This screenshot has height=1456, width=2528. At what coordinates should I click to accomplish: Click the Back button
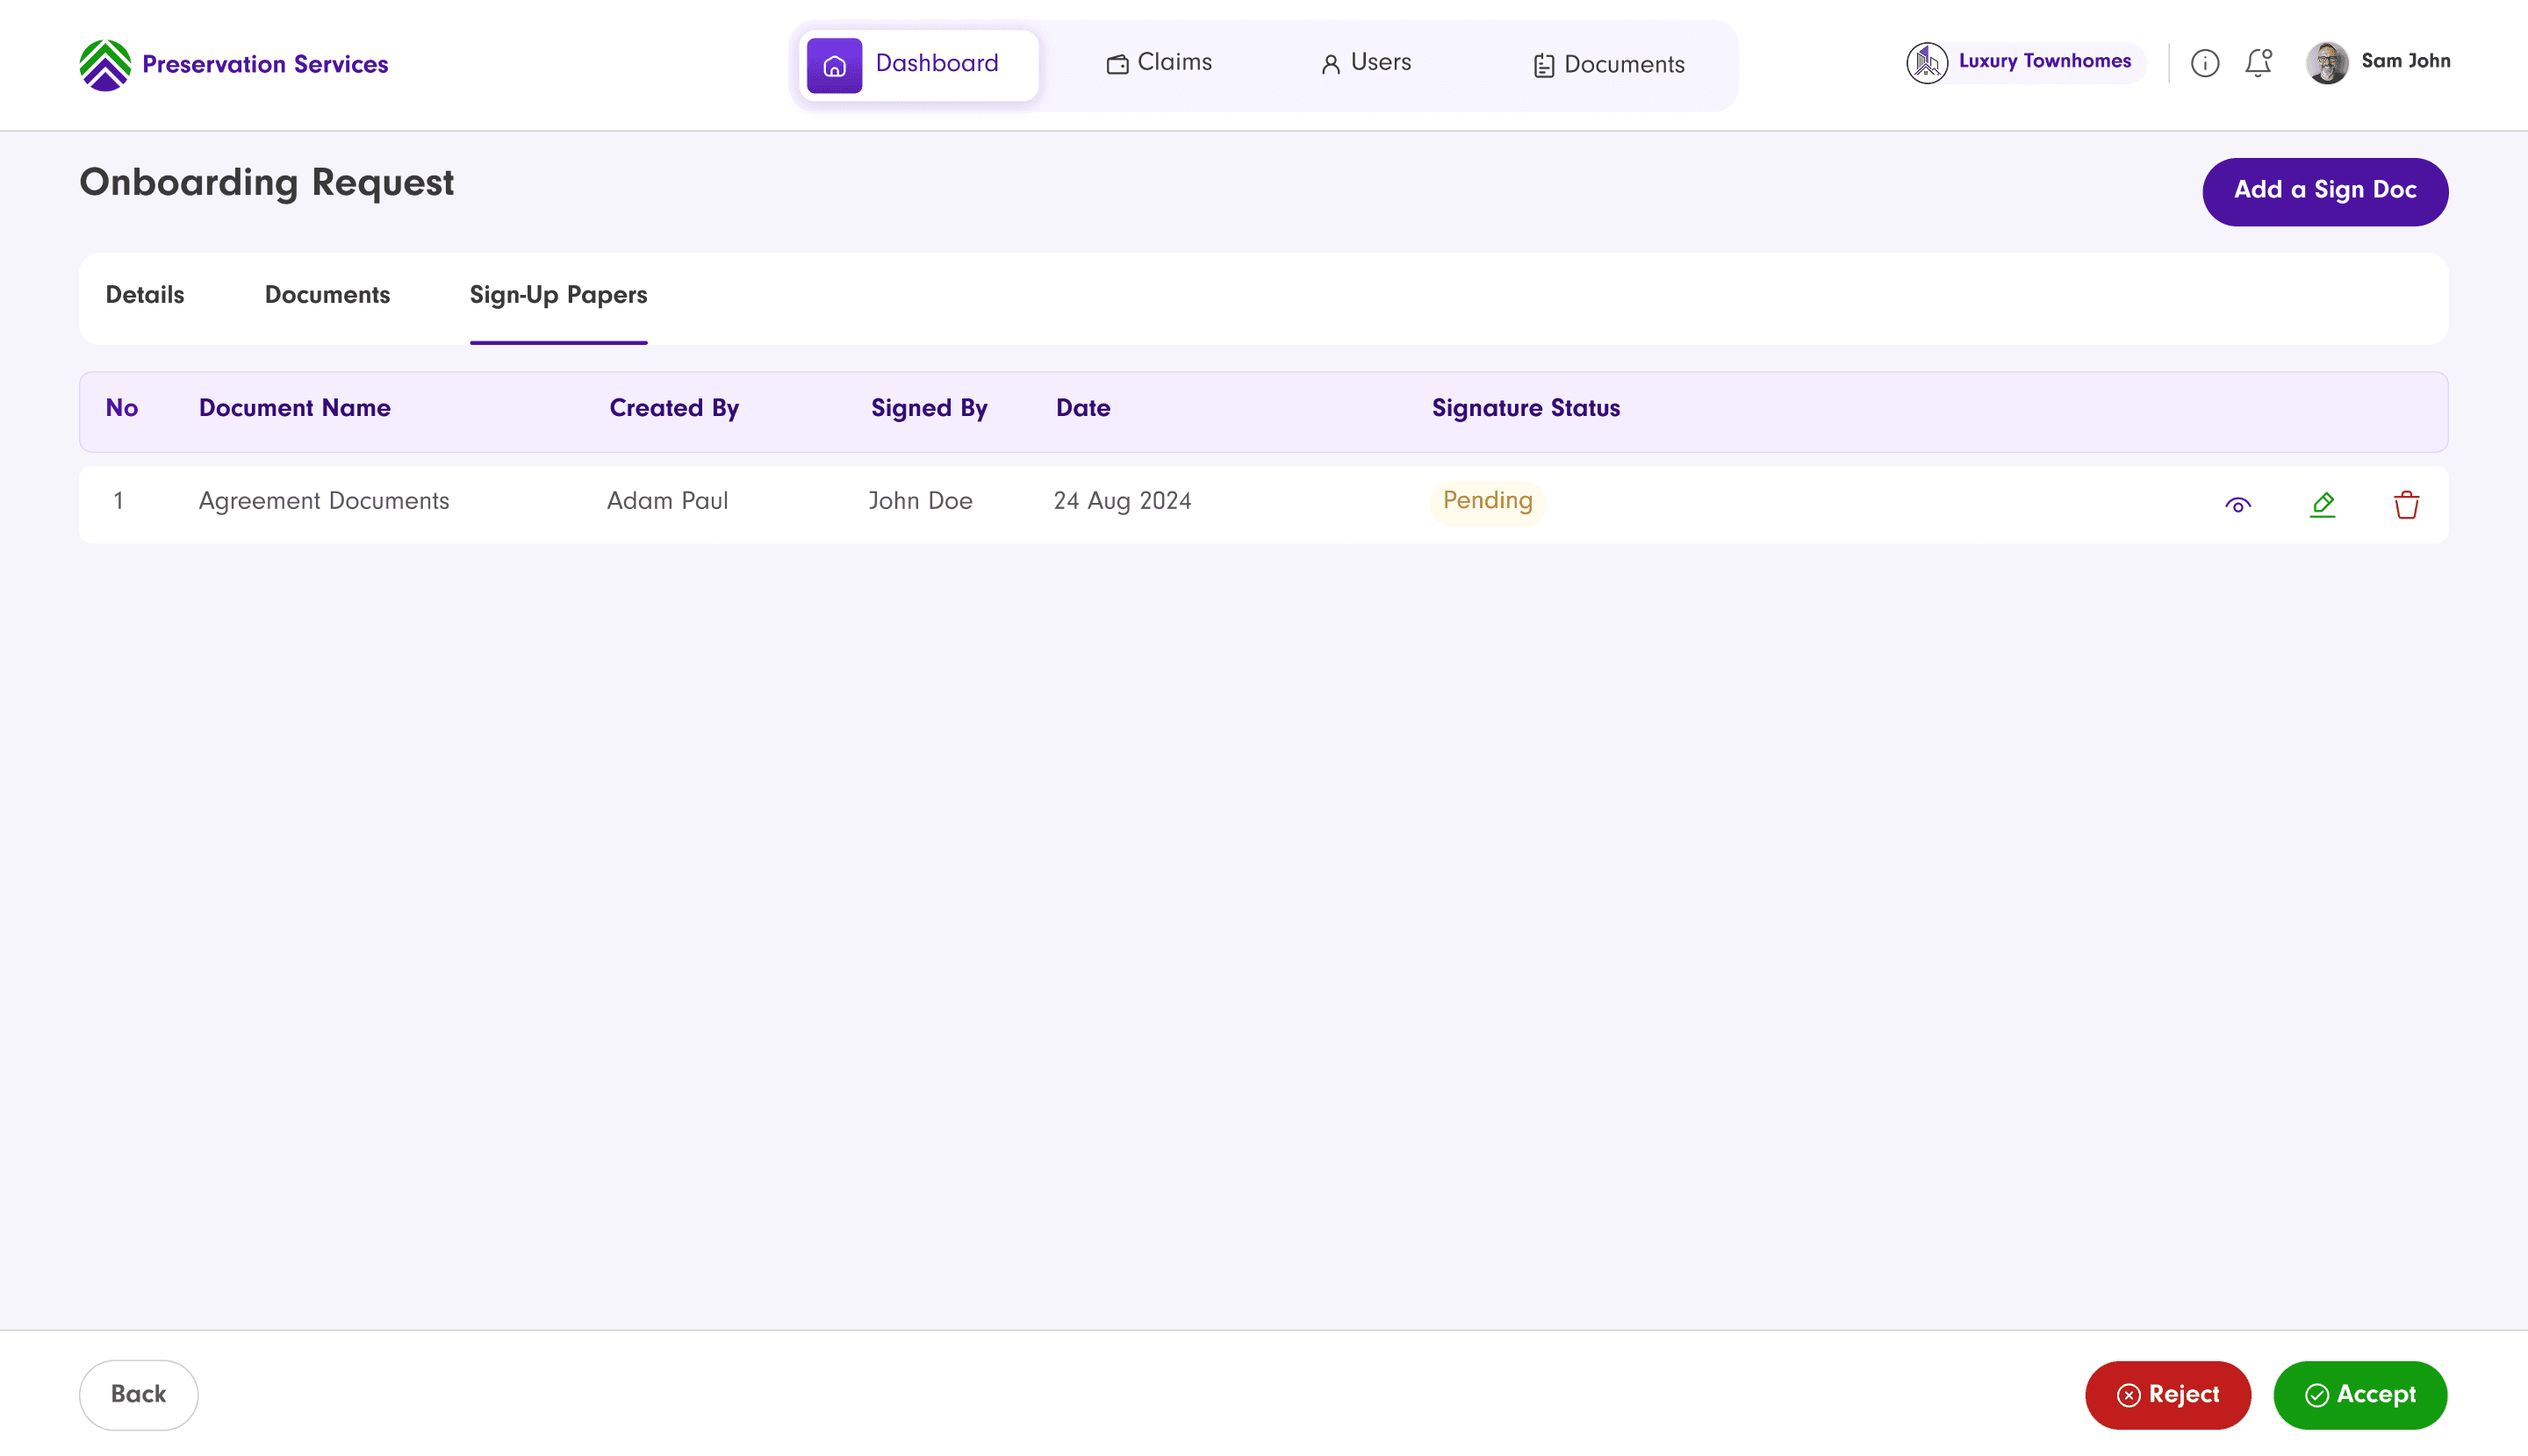click(x=138, y=1395)
